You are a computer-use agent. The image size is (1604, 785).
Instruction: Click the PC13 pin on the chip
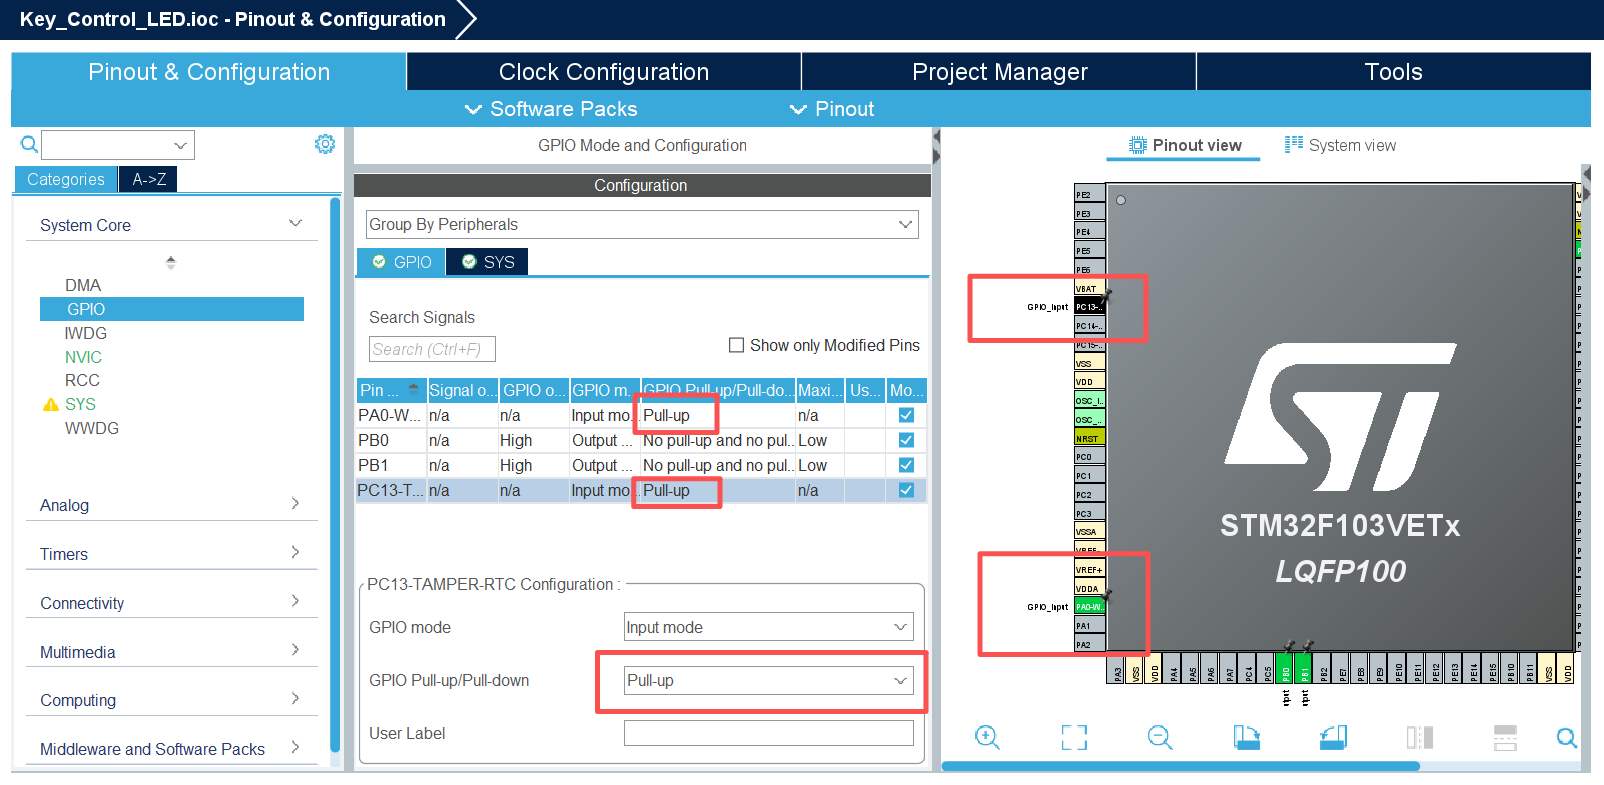coord(1089,307)
